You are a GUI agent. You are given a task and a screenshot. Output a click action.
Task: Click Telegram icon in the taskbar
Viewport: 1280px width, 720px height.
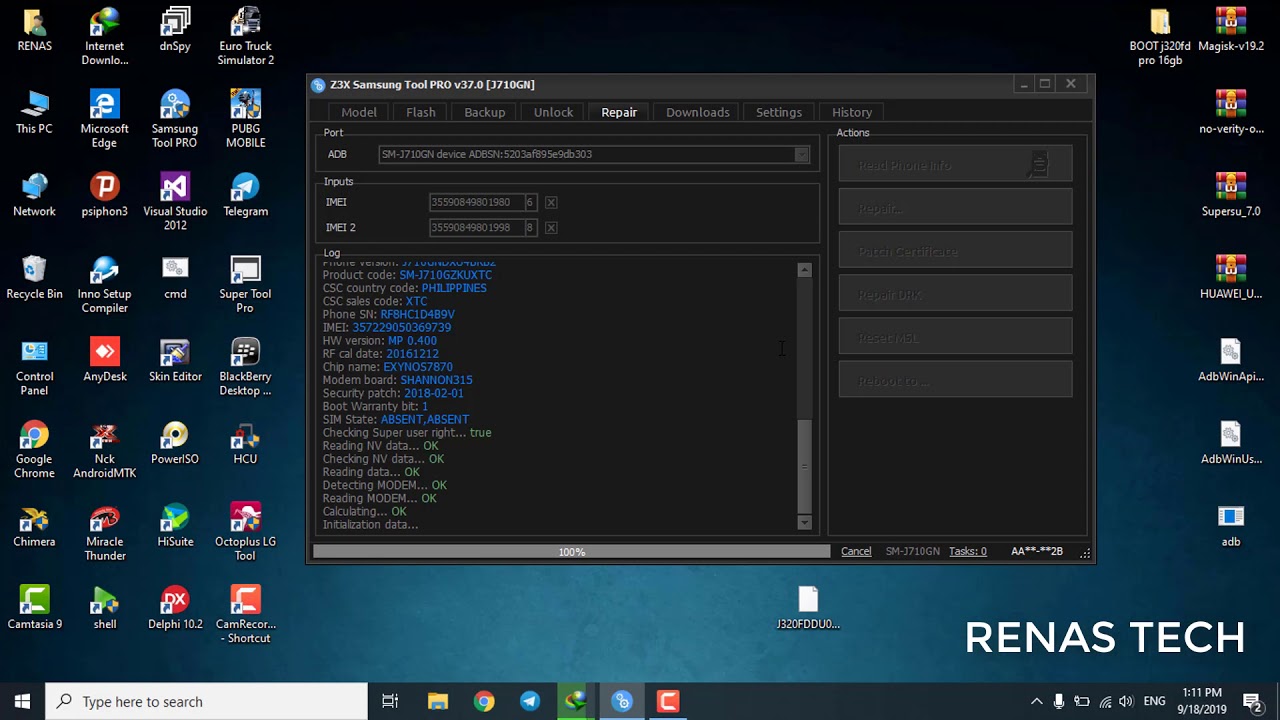[530, 701]
